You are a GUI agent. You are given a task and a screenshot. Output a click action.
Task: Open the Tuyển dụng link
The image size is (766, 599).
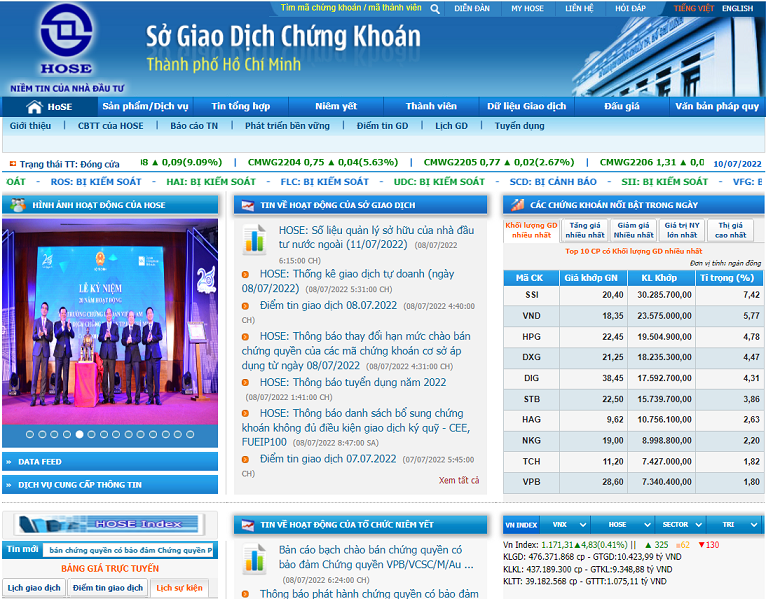[x=519, y=126]
